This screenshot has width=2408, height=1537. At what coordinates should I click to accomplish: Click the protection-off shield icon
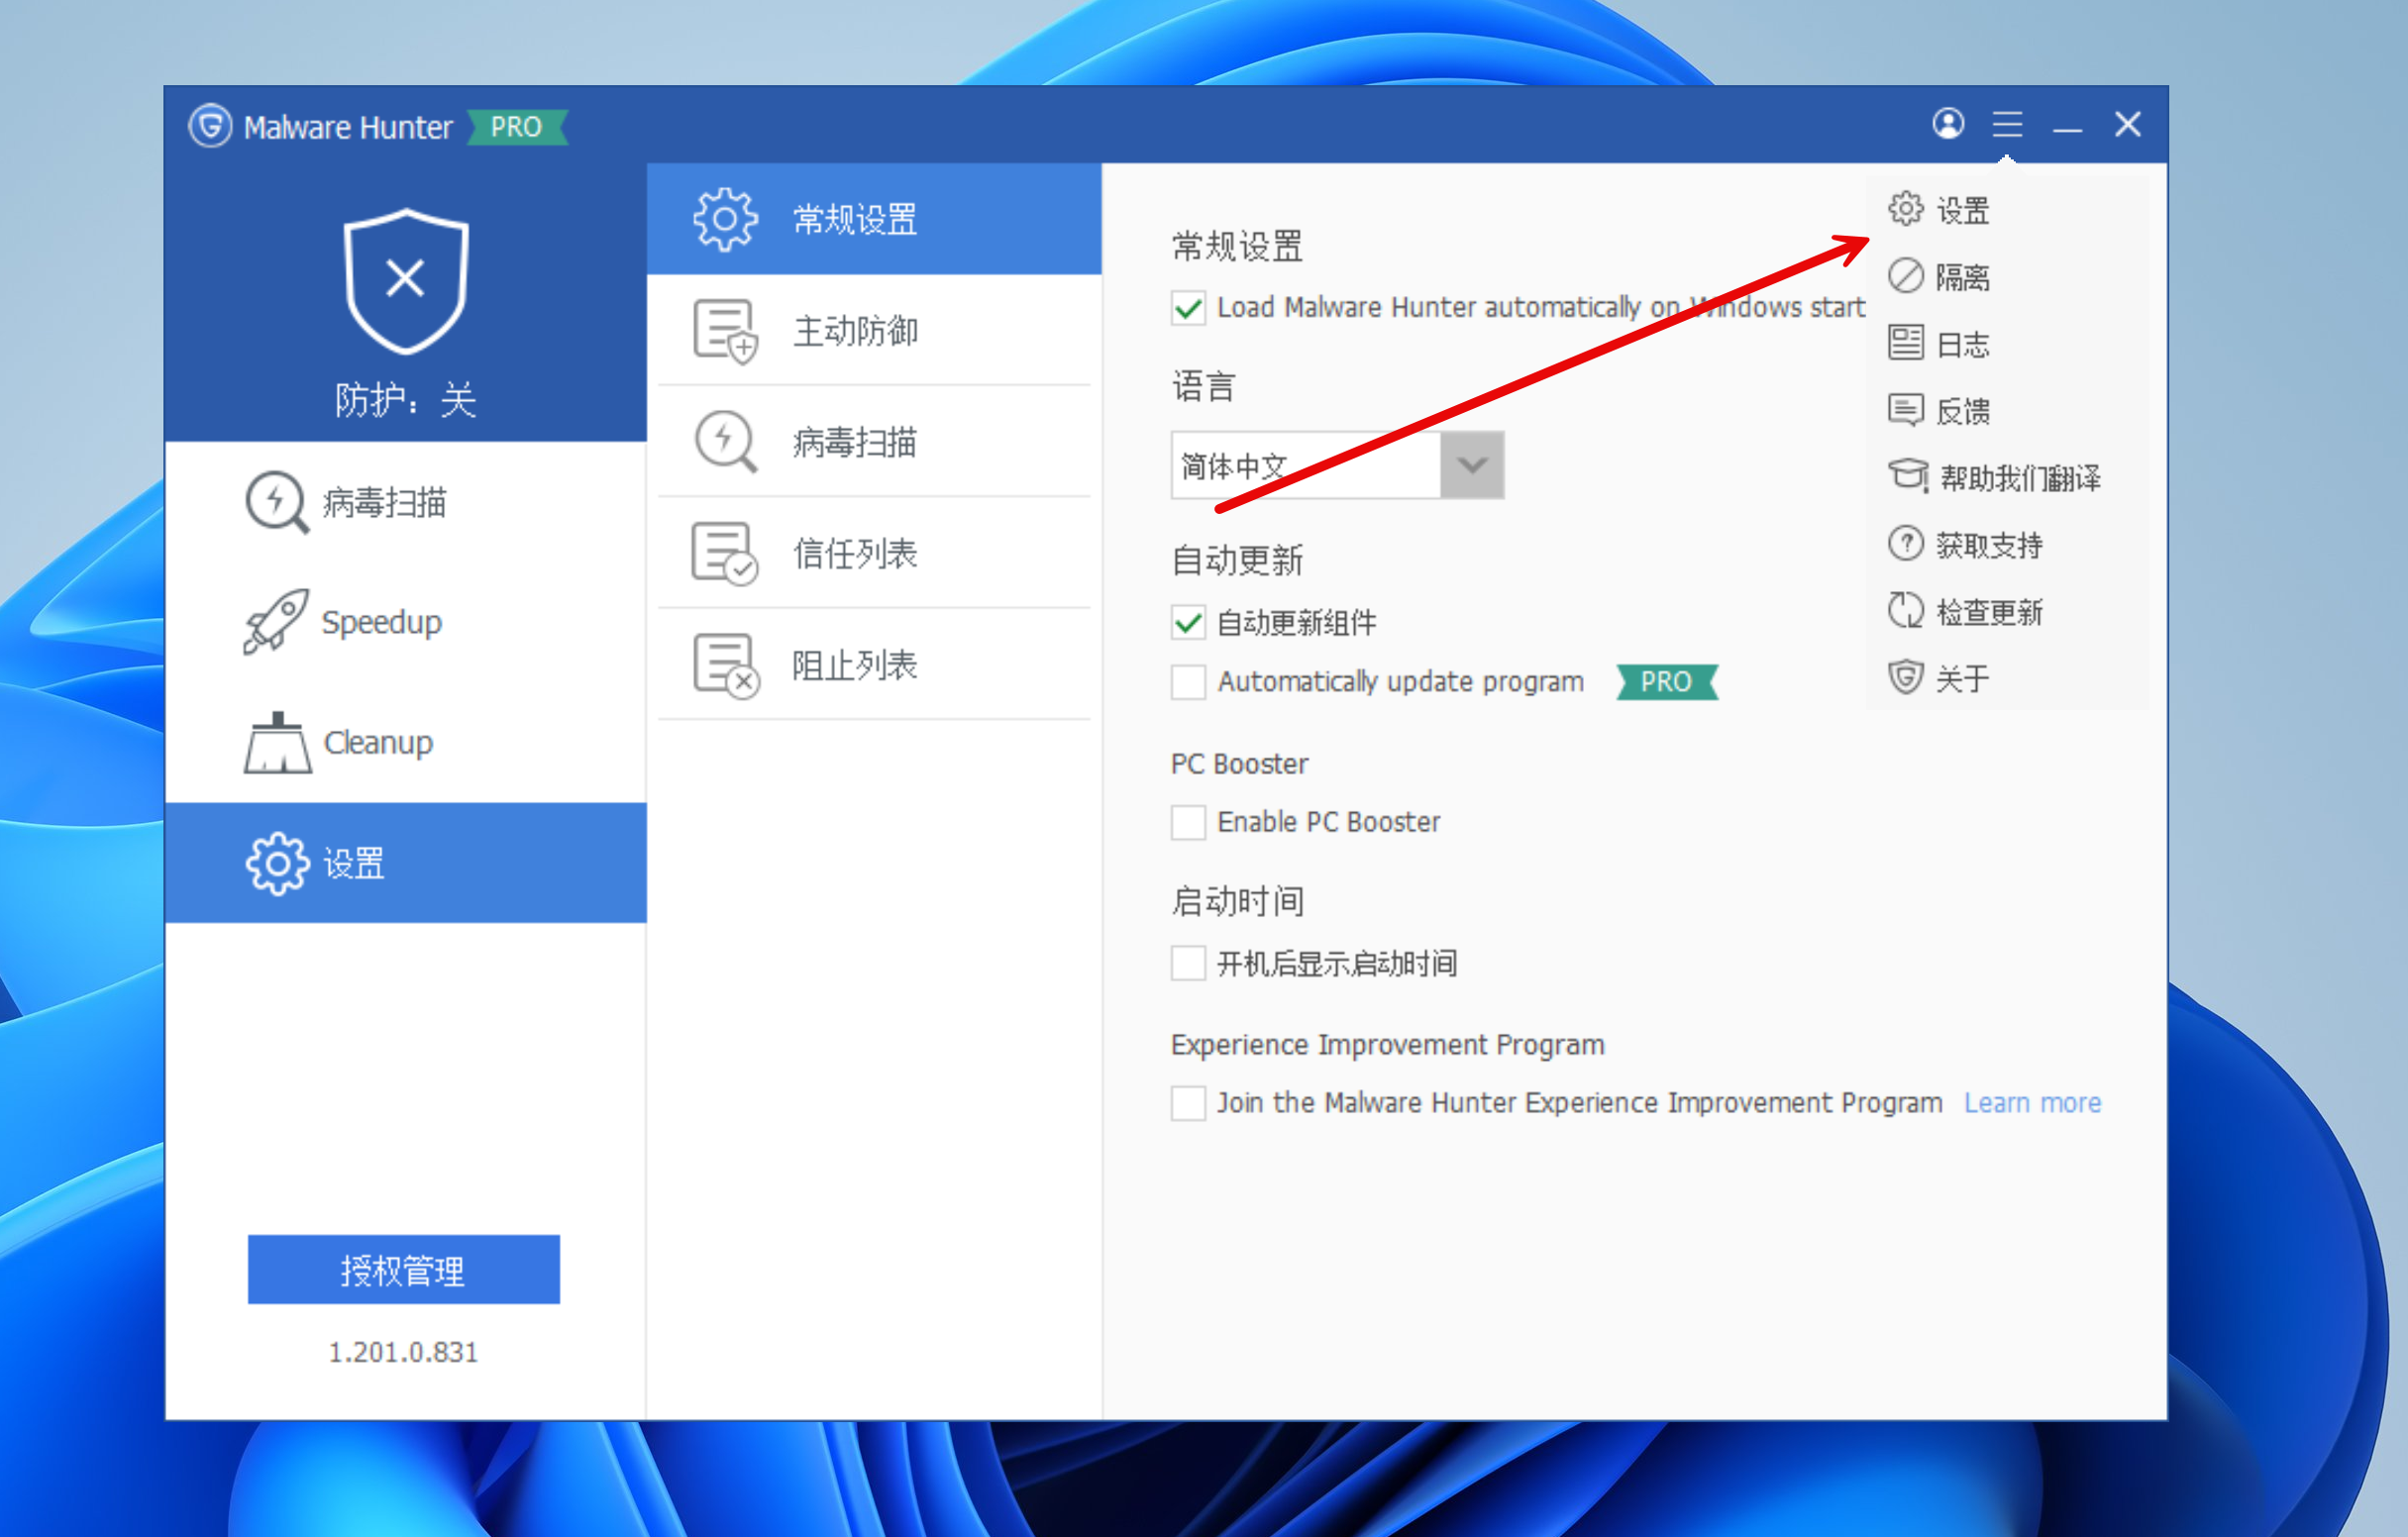[x=405, y=280]
